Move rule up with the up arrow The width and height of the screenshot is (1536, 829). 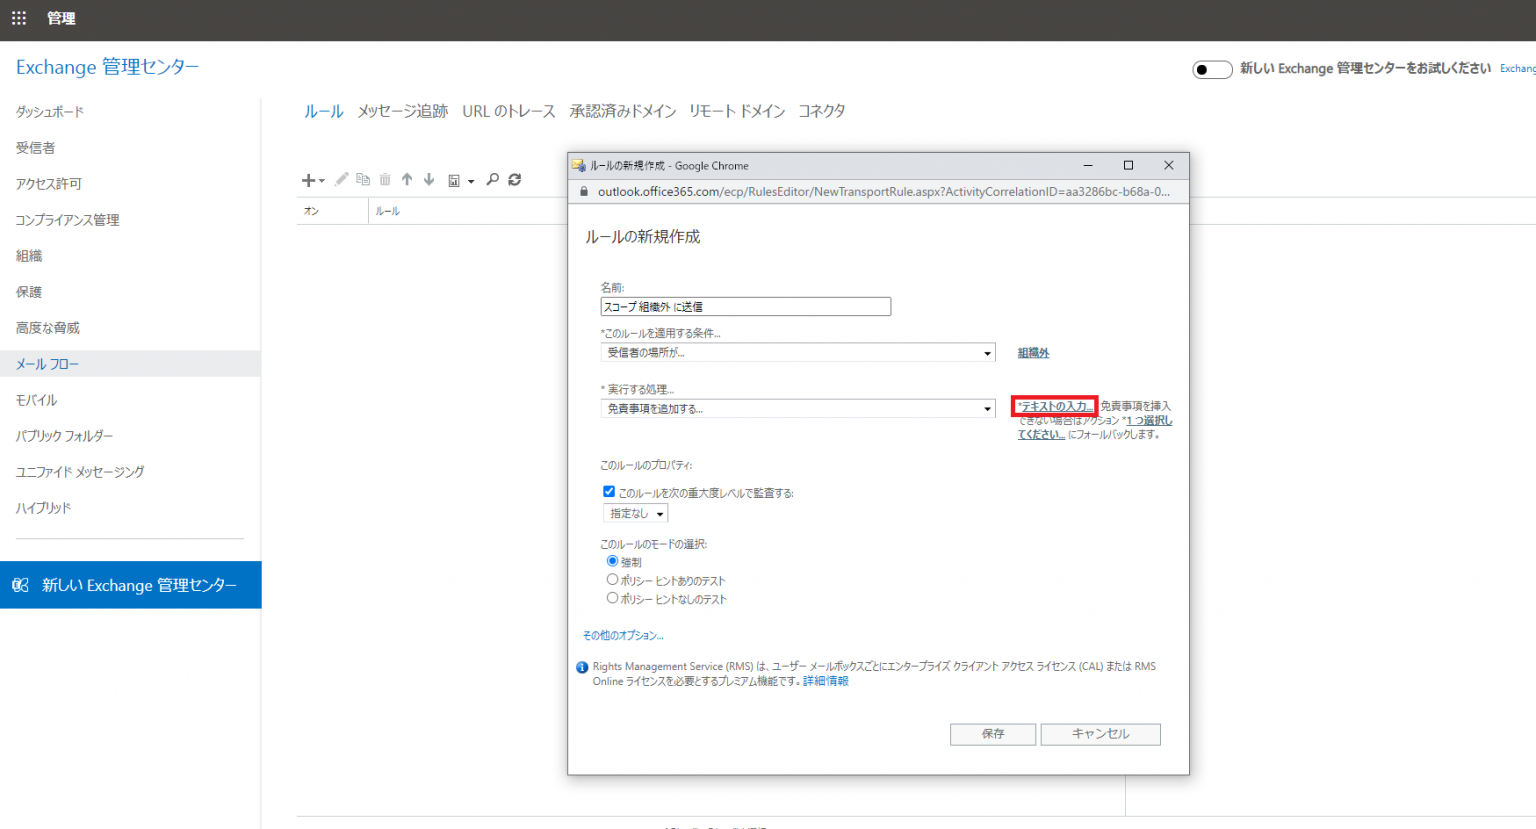pos(407,179)
